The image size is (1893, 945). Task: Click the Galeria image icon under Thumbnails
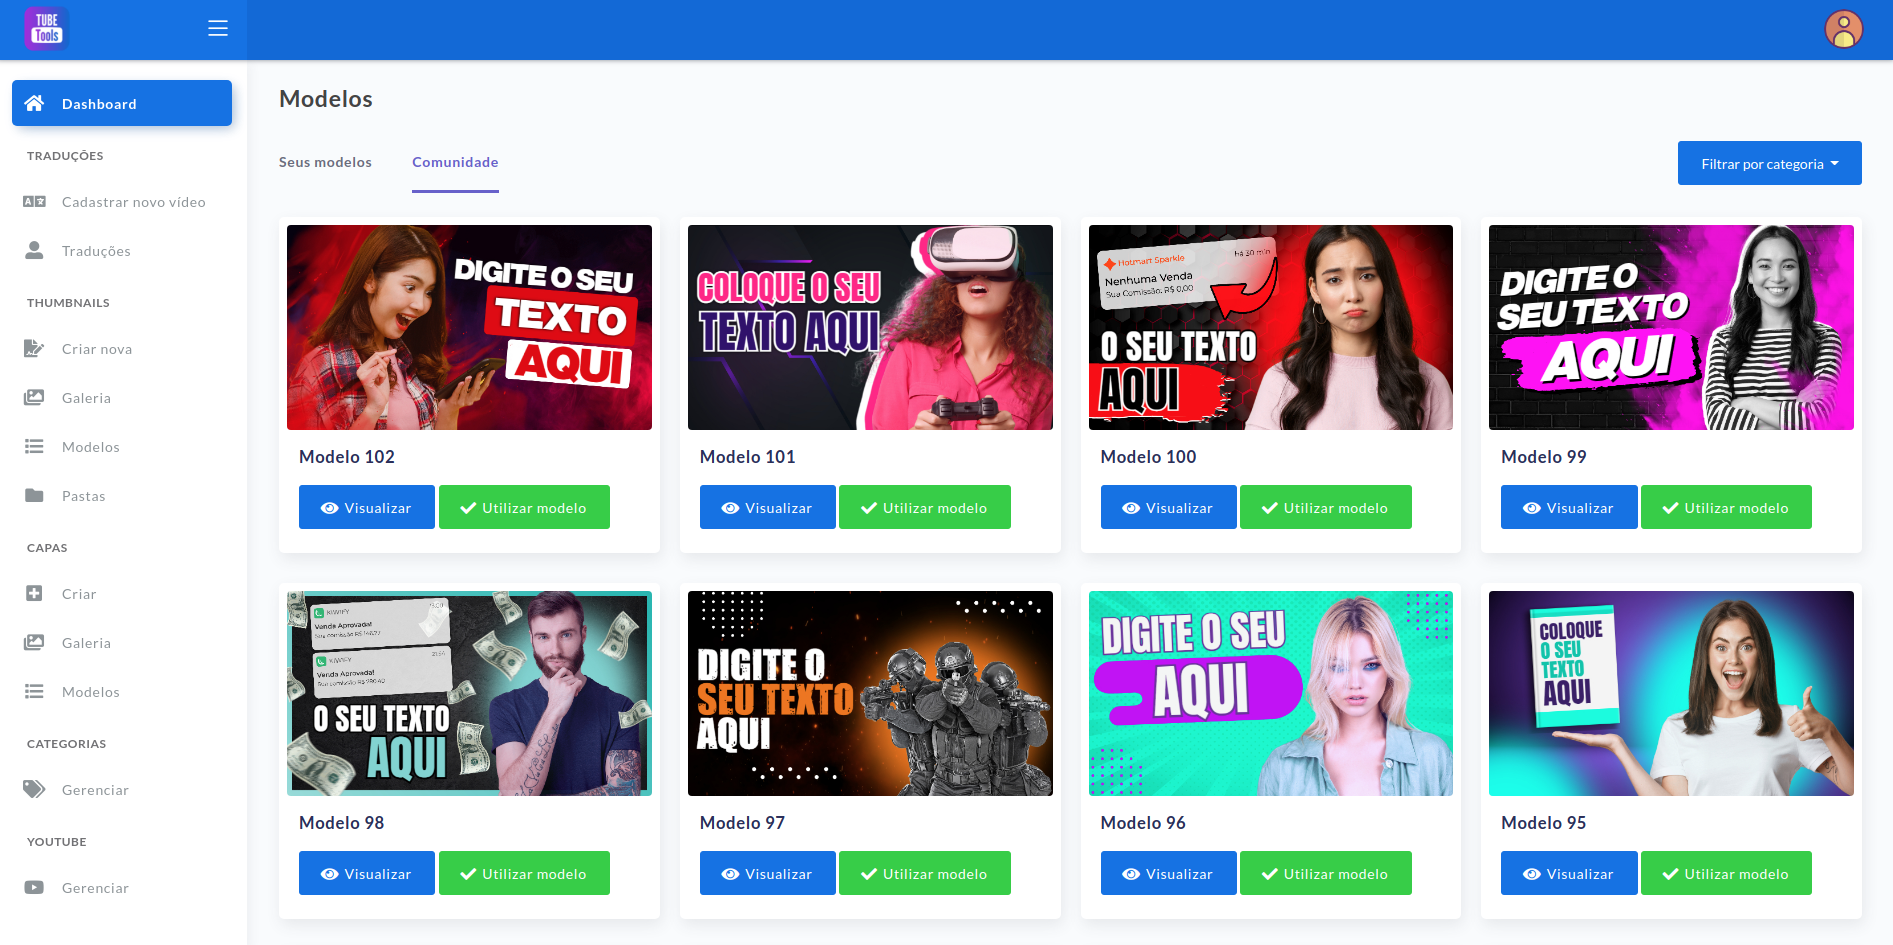coord(33,397)
